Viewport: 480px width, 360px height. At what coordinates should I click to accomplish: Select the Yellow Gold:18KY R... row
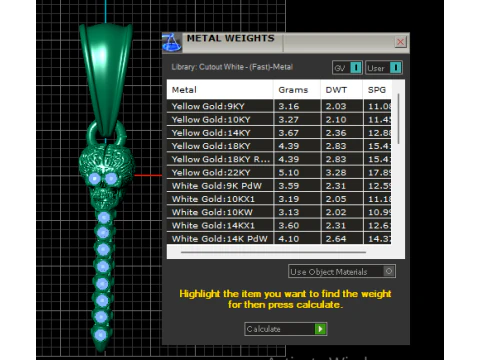(x=279, y=159)
